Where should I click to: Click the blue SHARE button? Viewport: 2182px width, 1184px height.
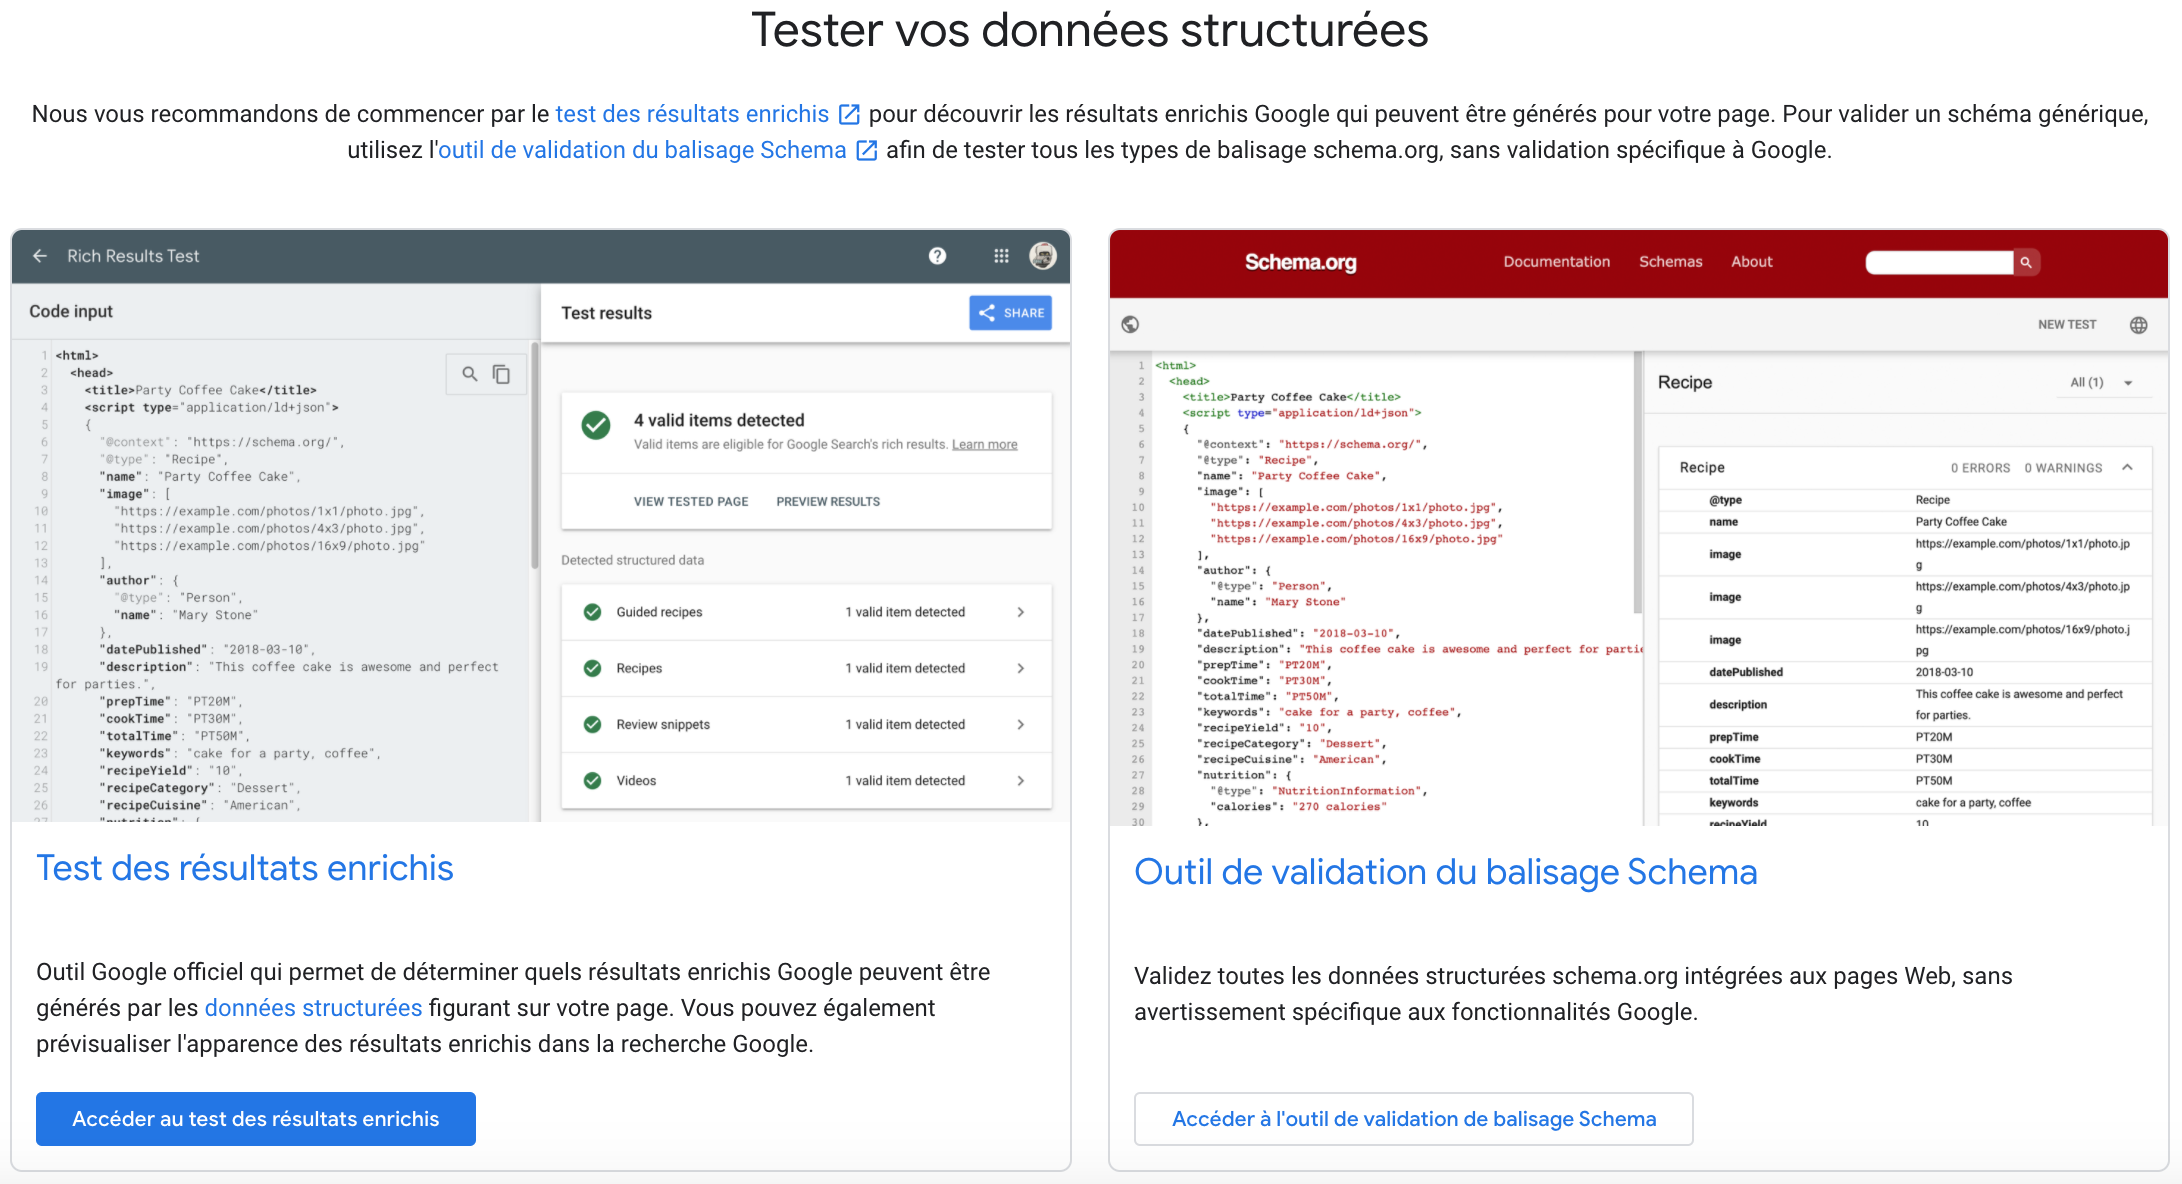pos(1010,313)
